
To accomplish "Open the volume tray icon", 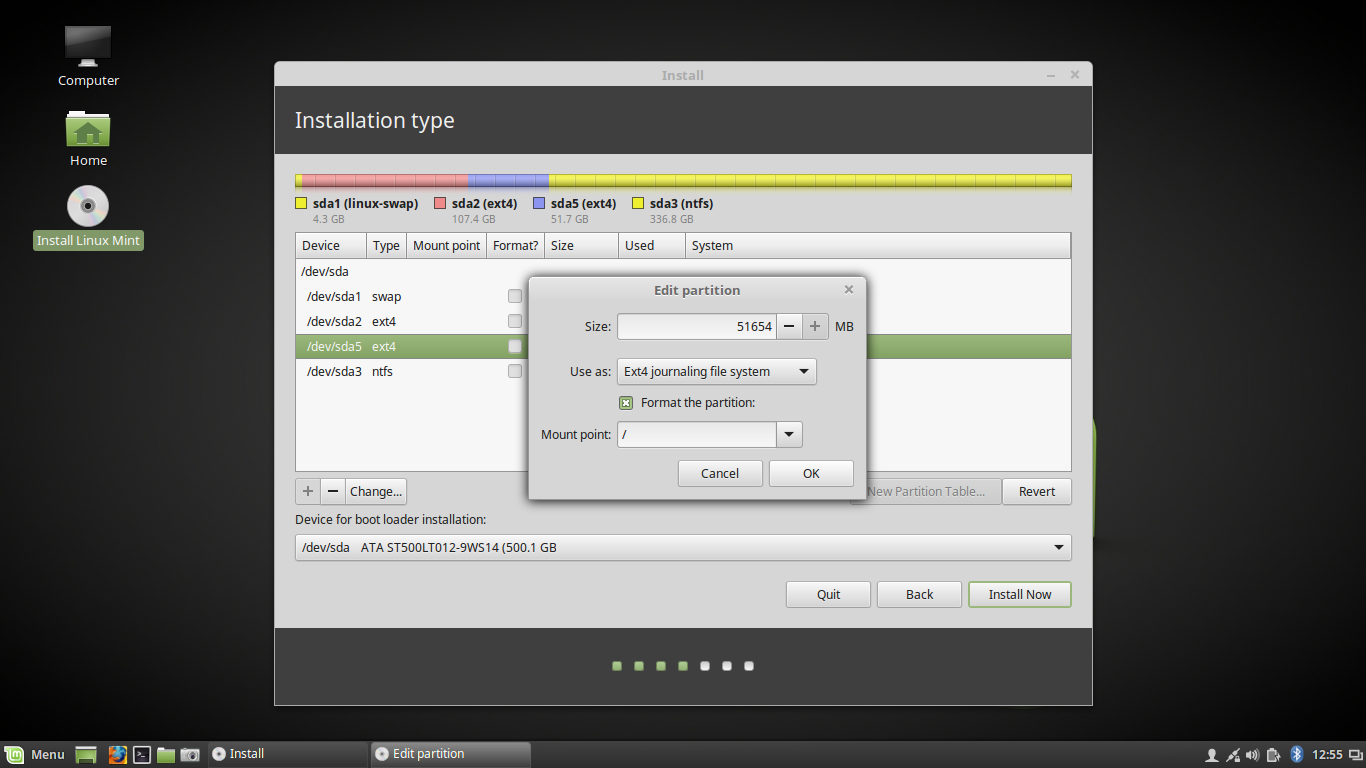I will point(1253,755).
